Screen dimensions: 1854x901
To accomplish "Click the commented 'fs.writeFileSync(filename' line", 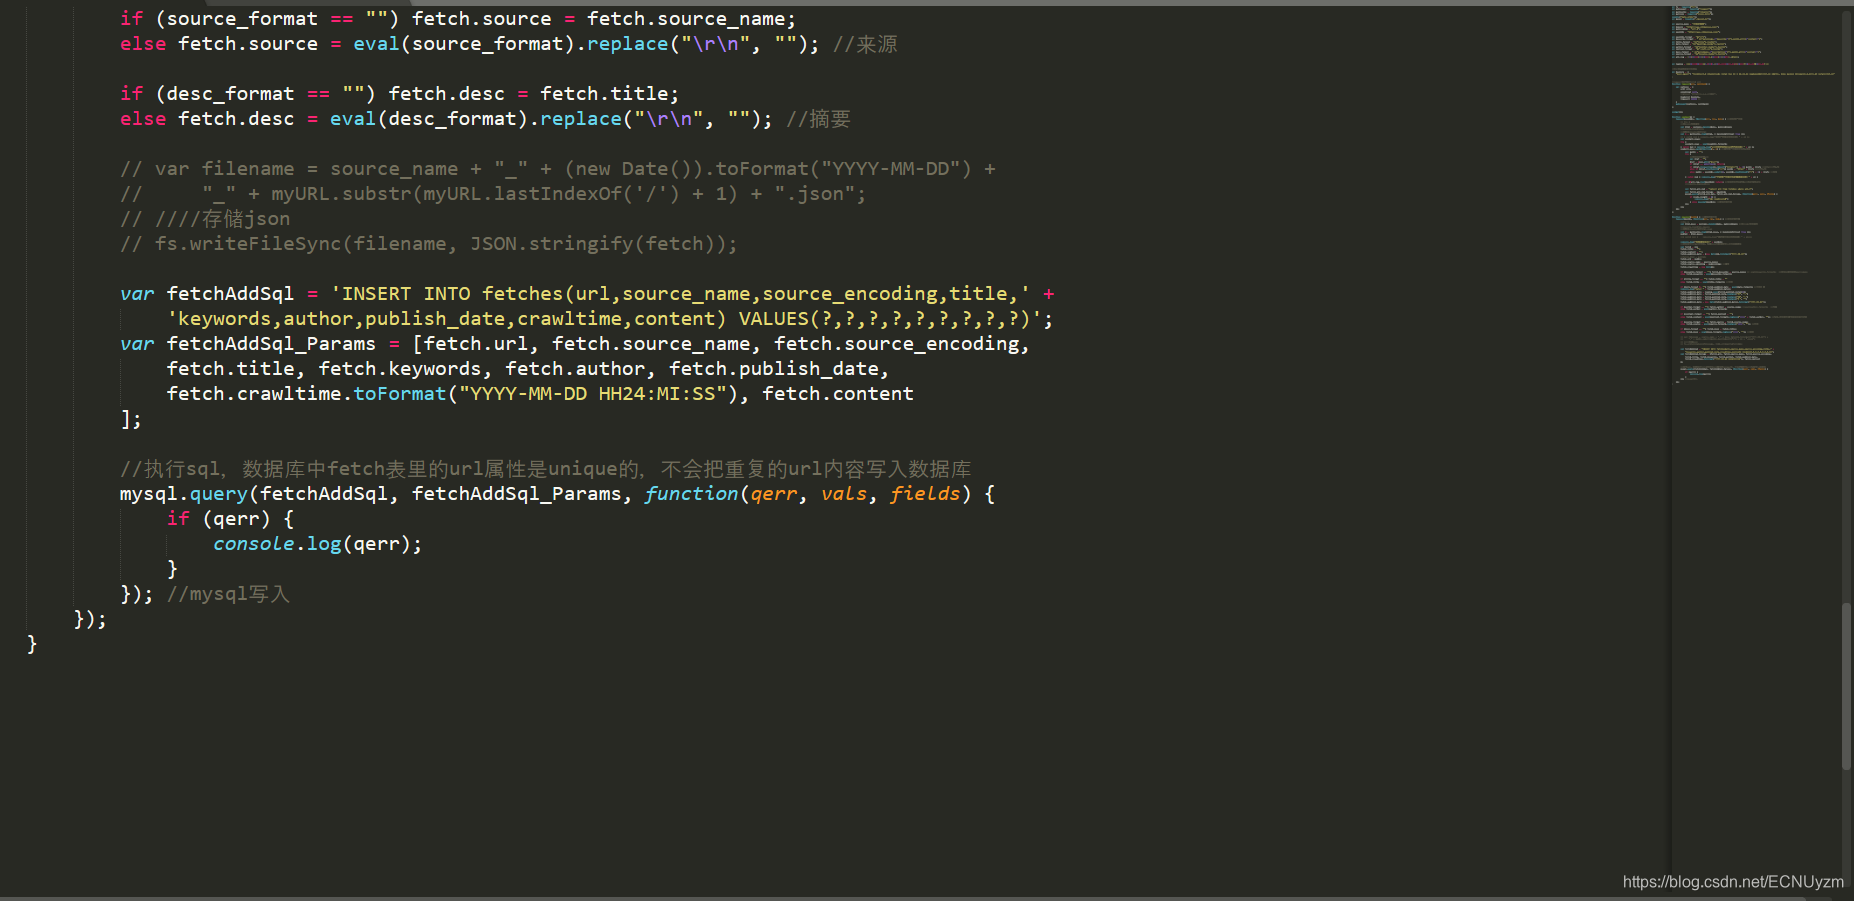I will coord(429,244).
